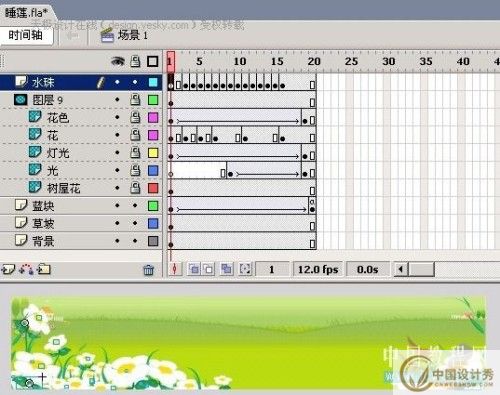This screenshot has height=395, width=500.
Task: Click the scene clapperboard icon
Action: pyautogui.click(x=107, y=35)
